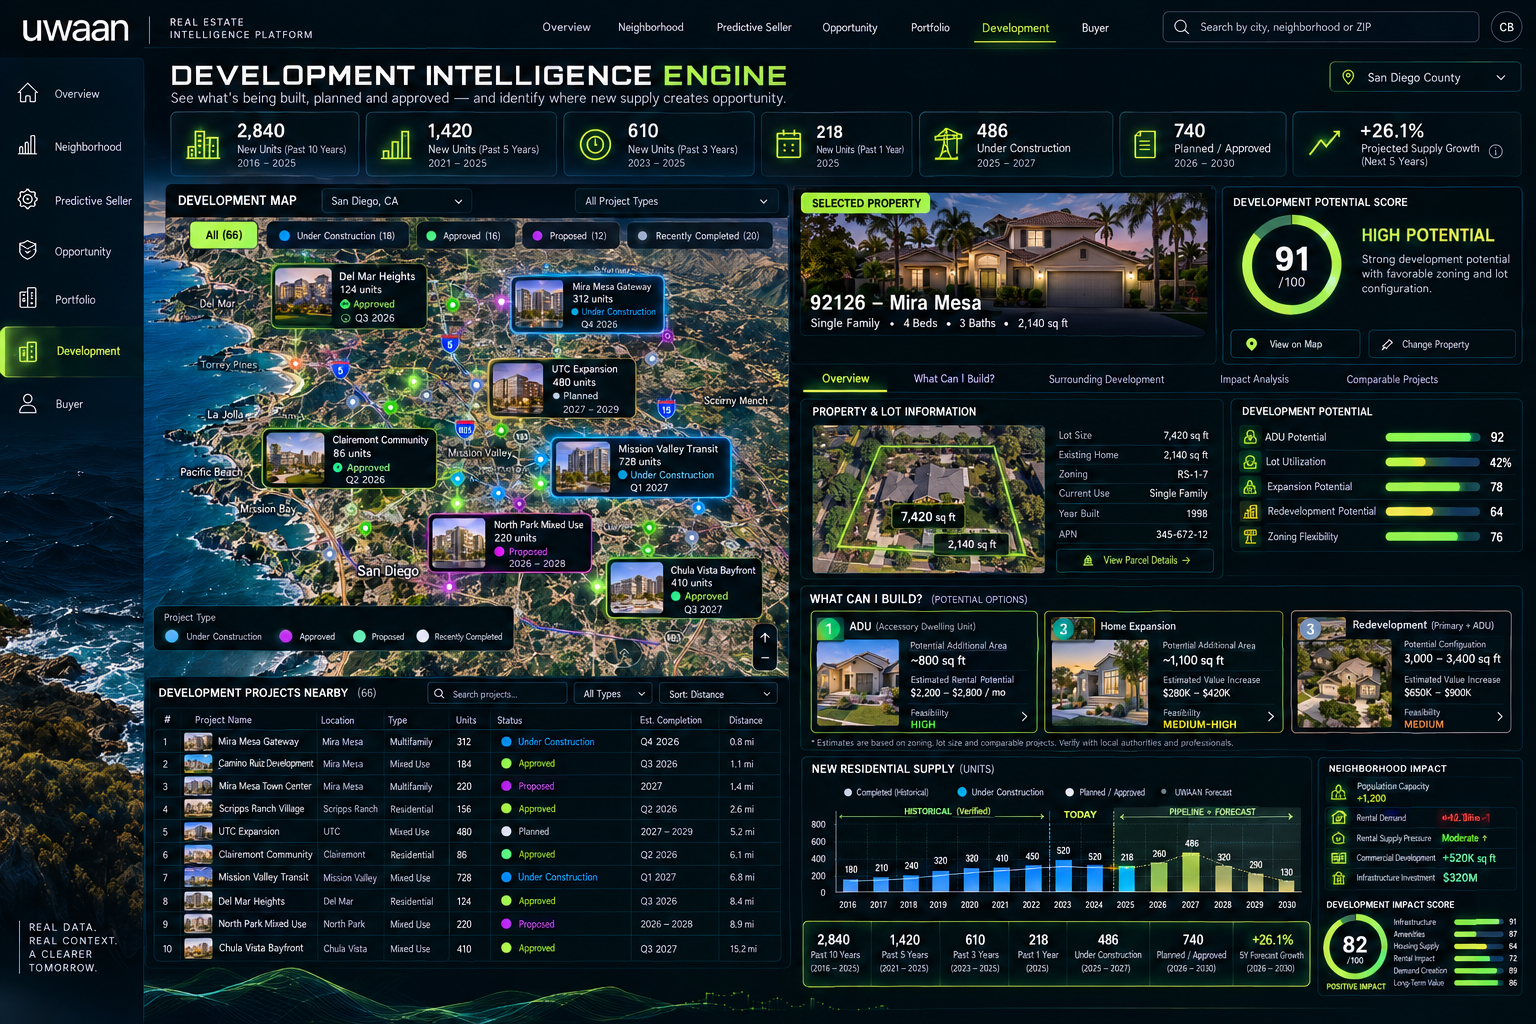Click the Change Property button
The image size is (1536, 1024).
[1442, 344]
